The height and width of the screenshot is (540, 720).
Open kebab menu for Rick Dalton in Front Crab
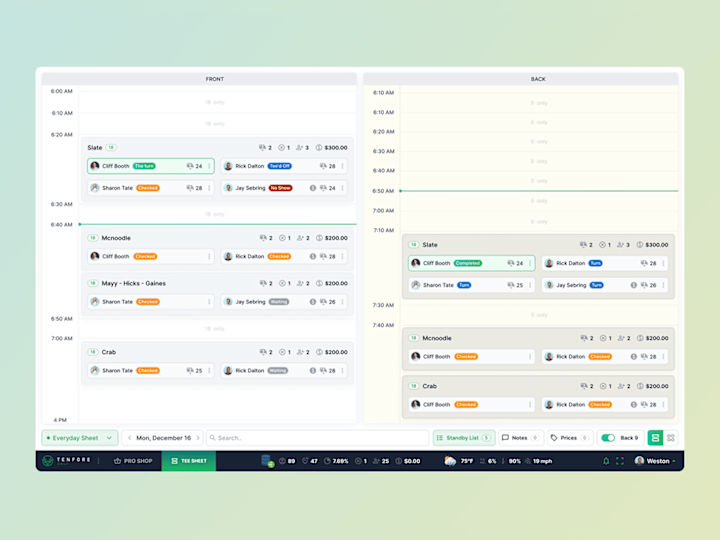343,371
